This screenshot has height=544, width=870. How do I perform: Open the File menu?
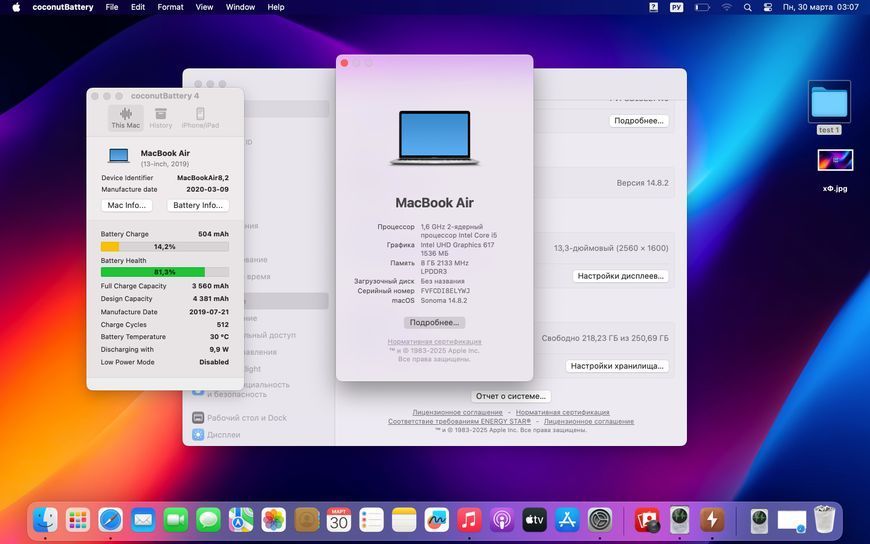coord(112,7)
